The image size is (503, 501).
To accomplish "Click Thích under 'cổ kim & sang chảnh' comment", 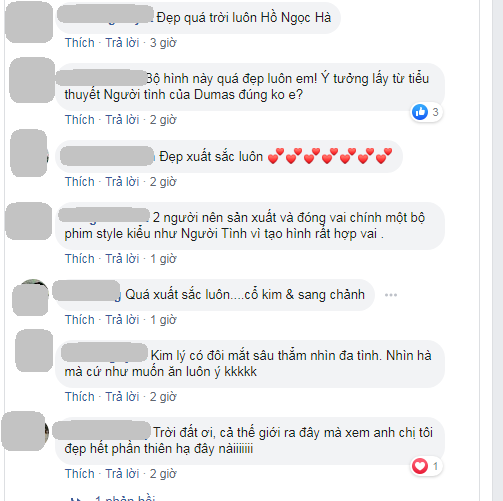I will (x=80, y=320).
